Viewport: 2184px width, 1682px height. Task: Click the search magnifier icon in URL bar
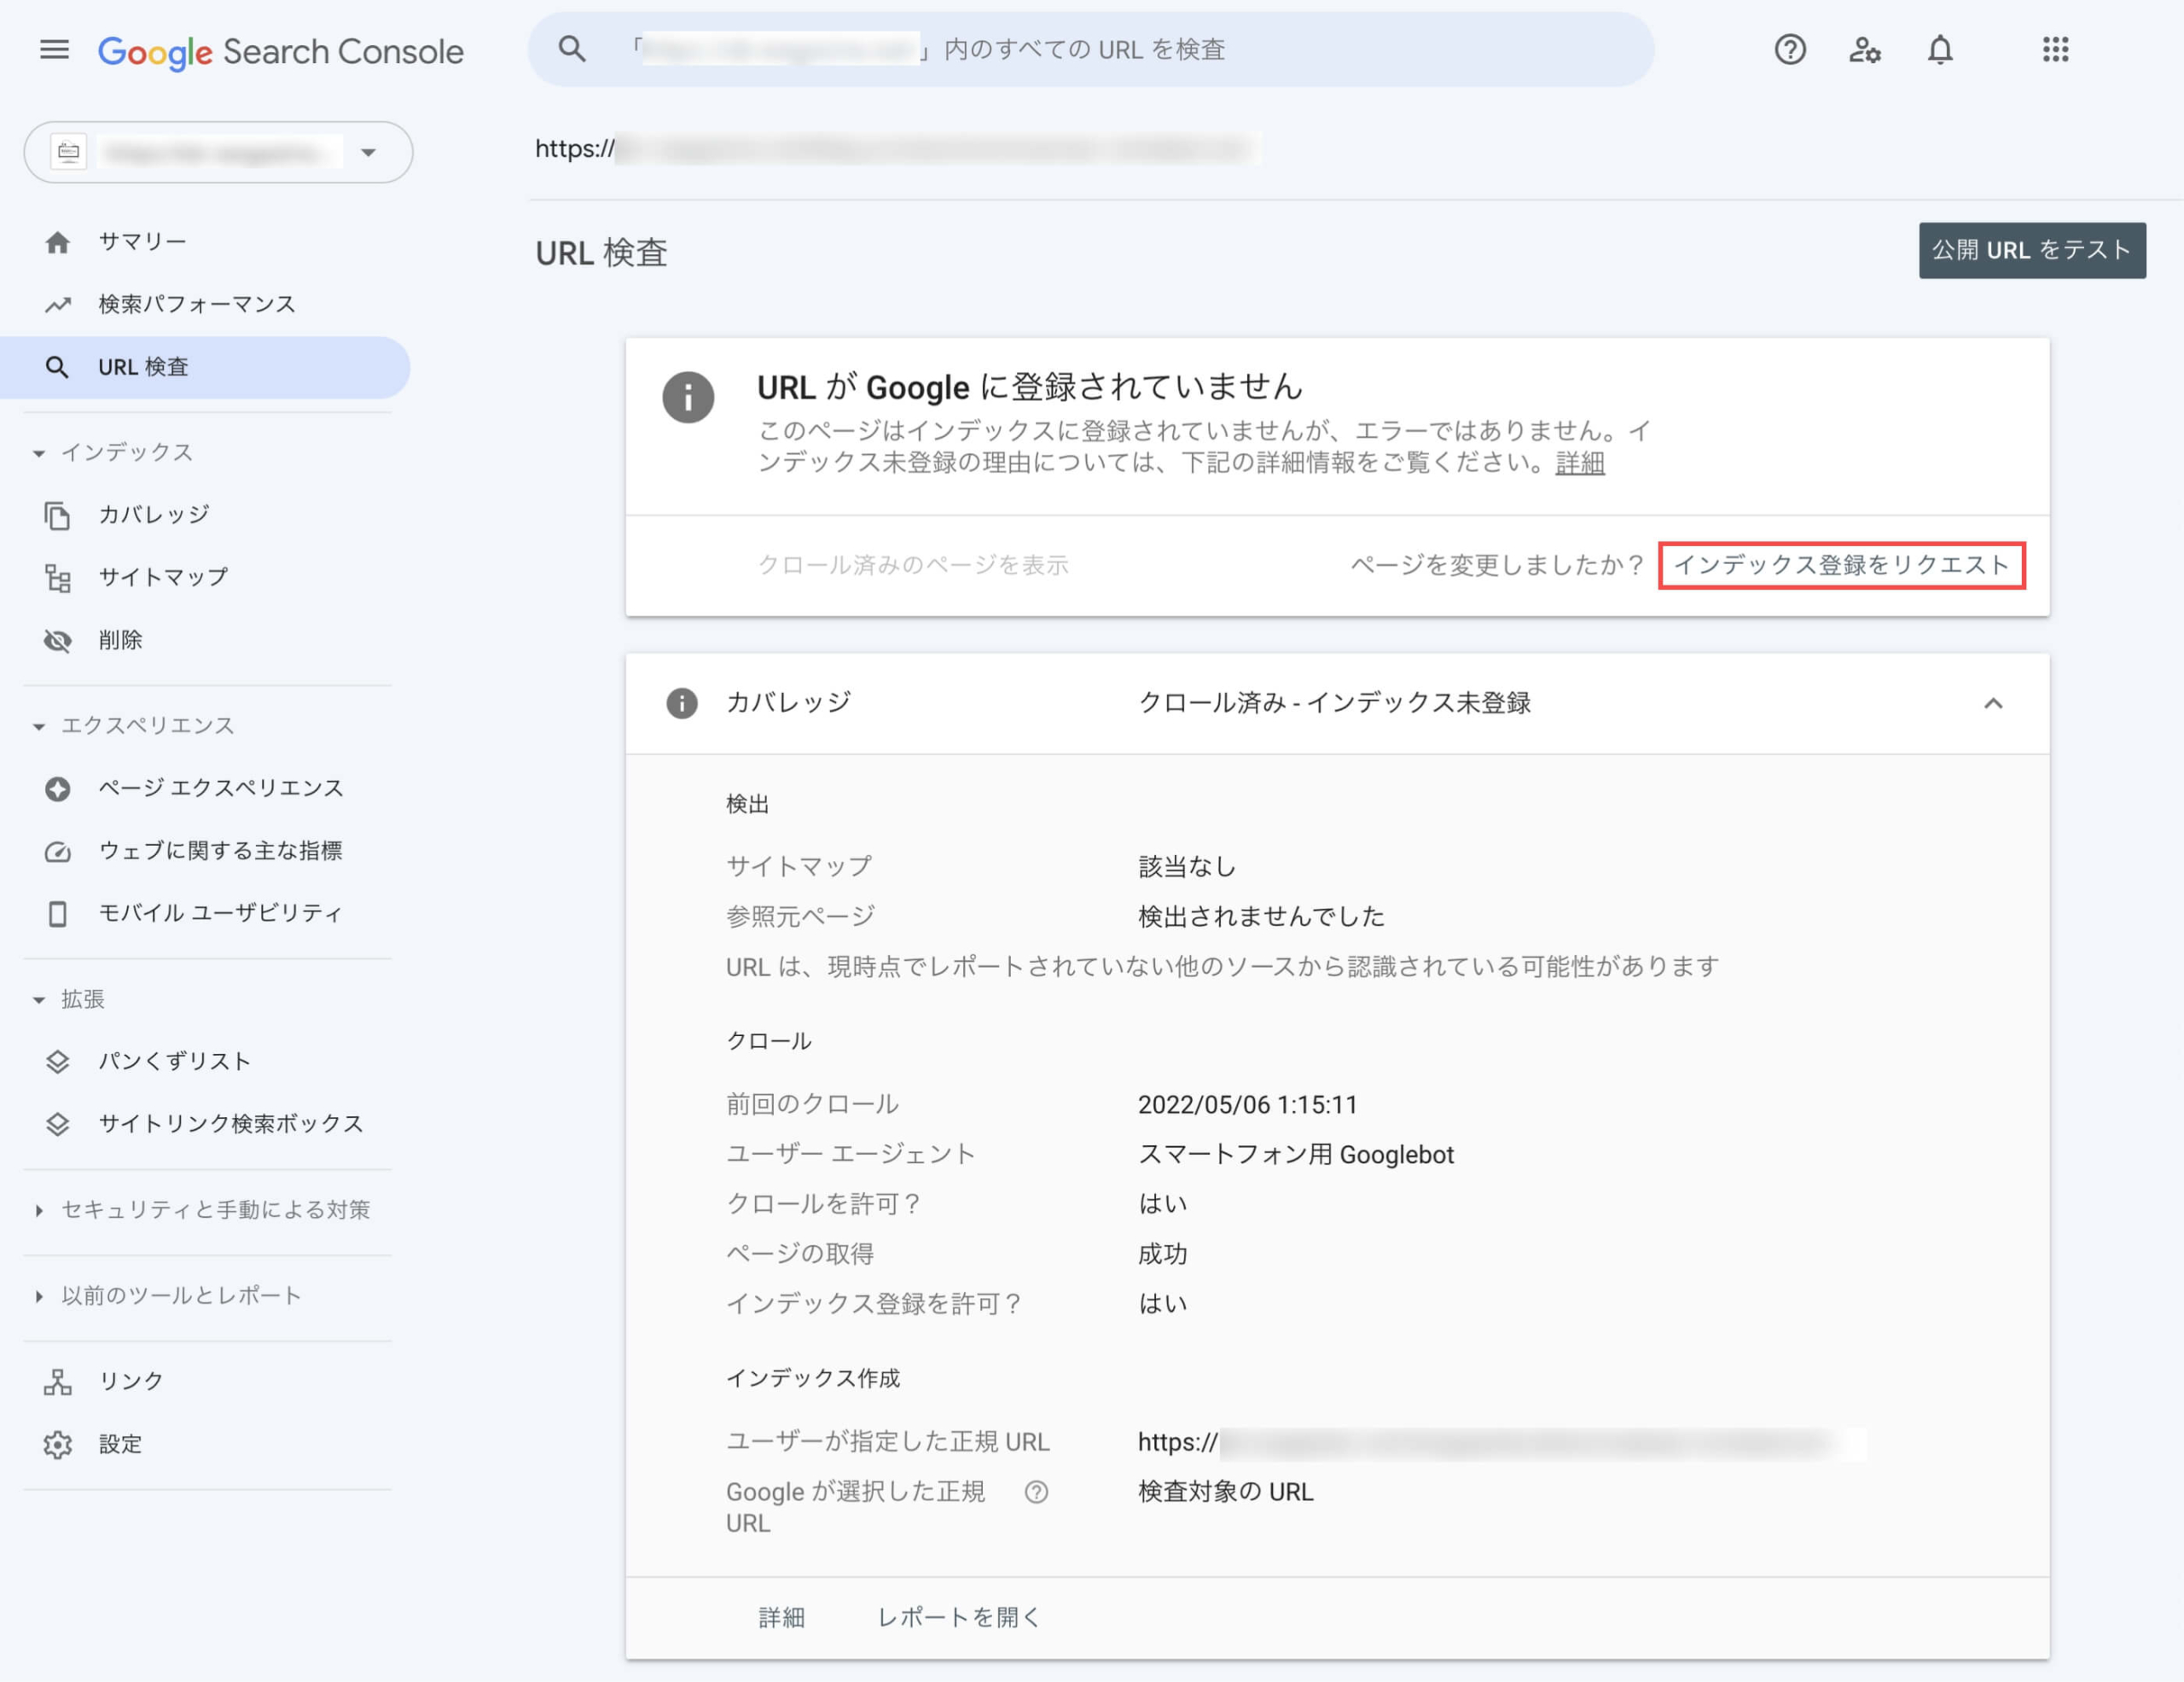572,49
